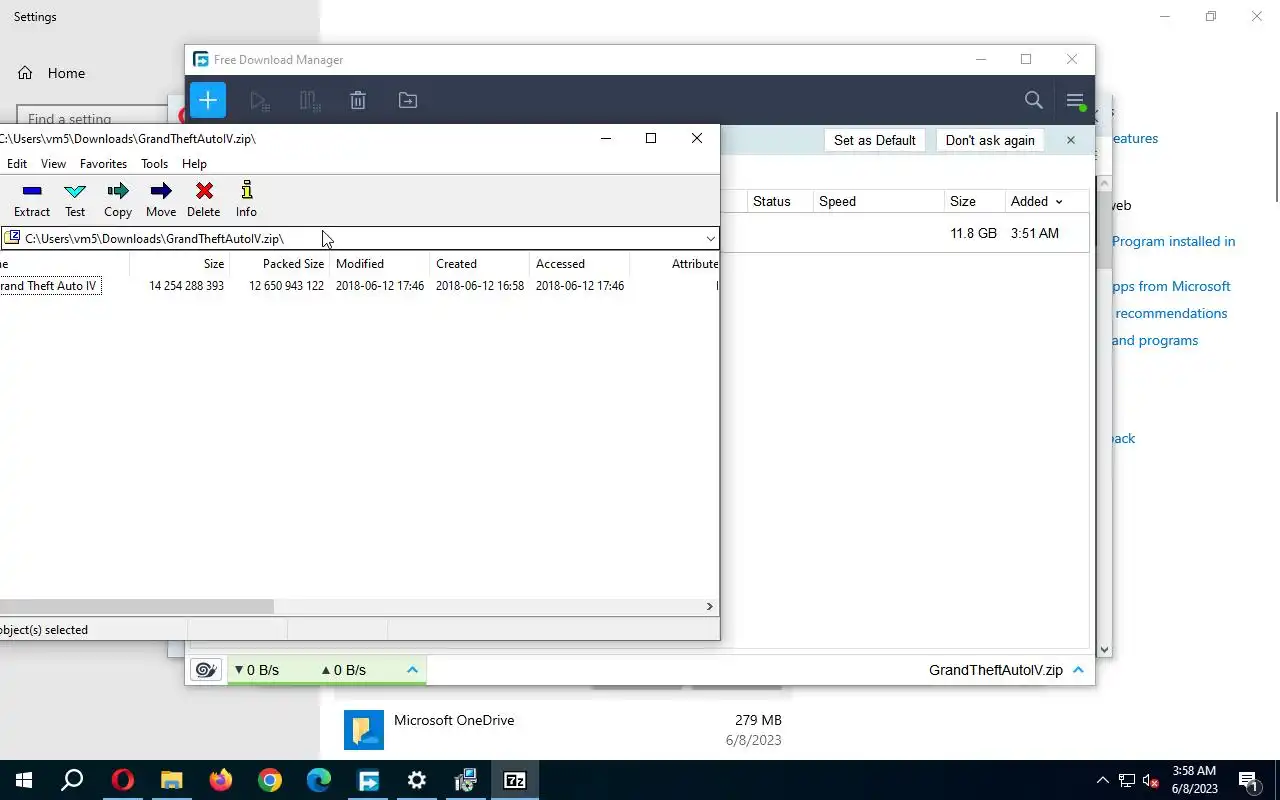Click scroll-right arrow in 7-Zip list

(710, 606)
